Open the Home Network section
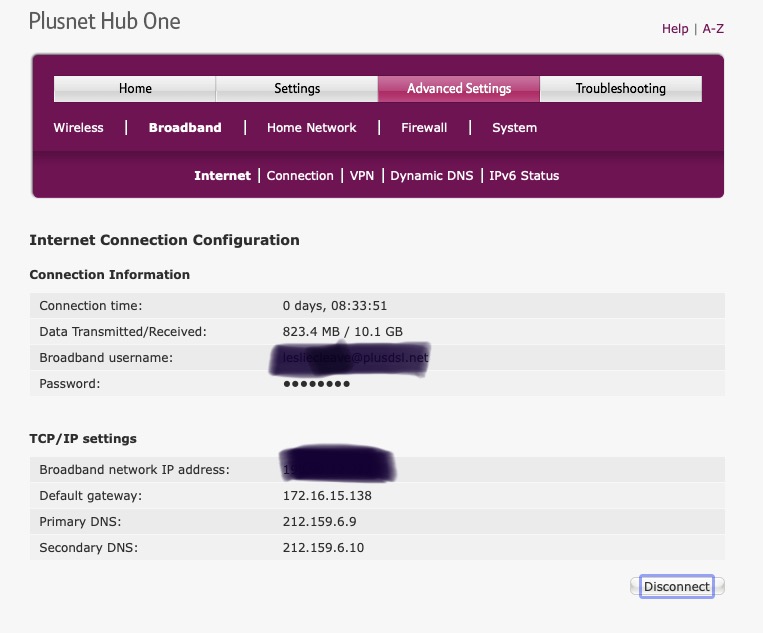The image size is (763, 633). [311, 128]
